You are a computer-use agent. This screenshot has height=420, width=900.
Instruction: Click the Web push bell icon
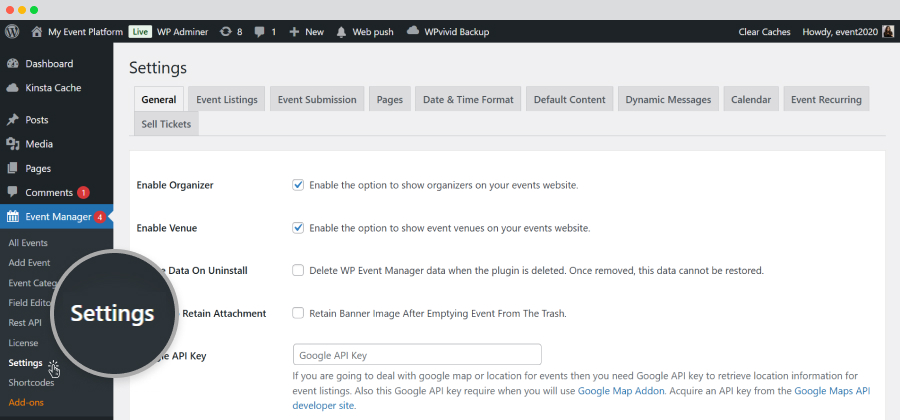pos(342,32)
